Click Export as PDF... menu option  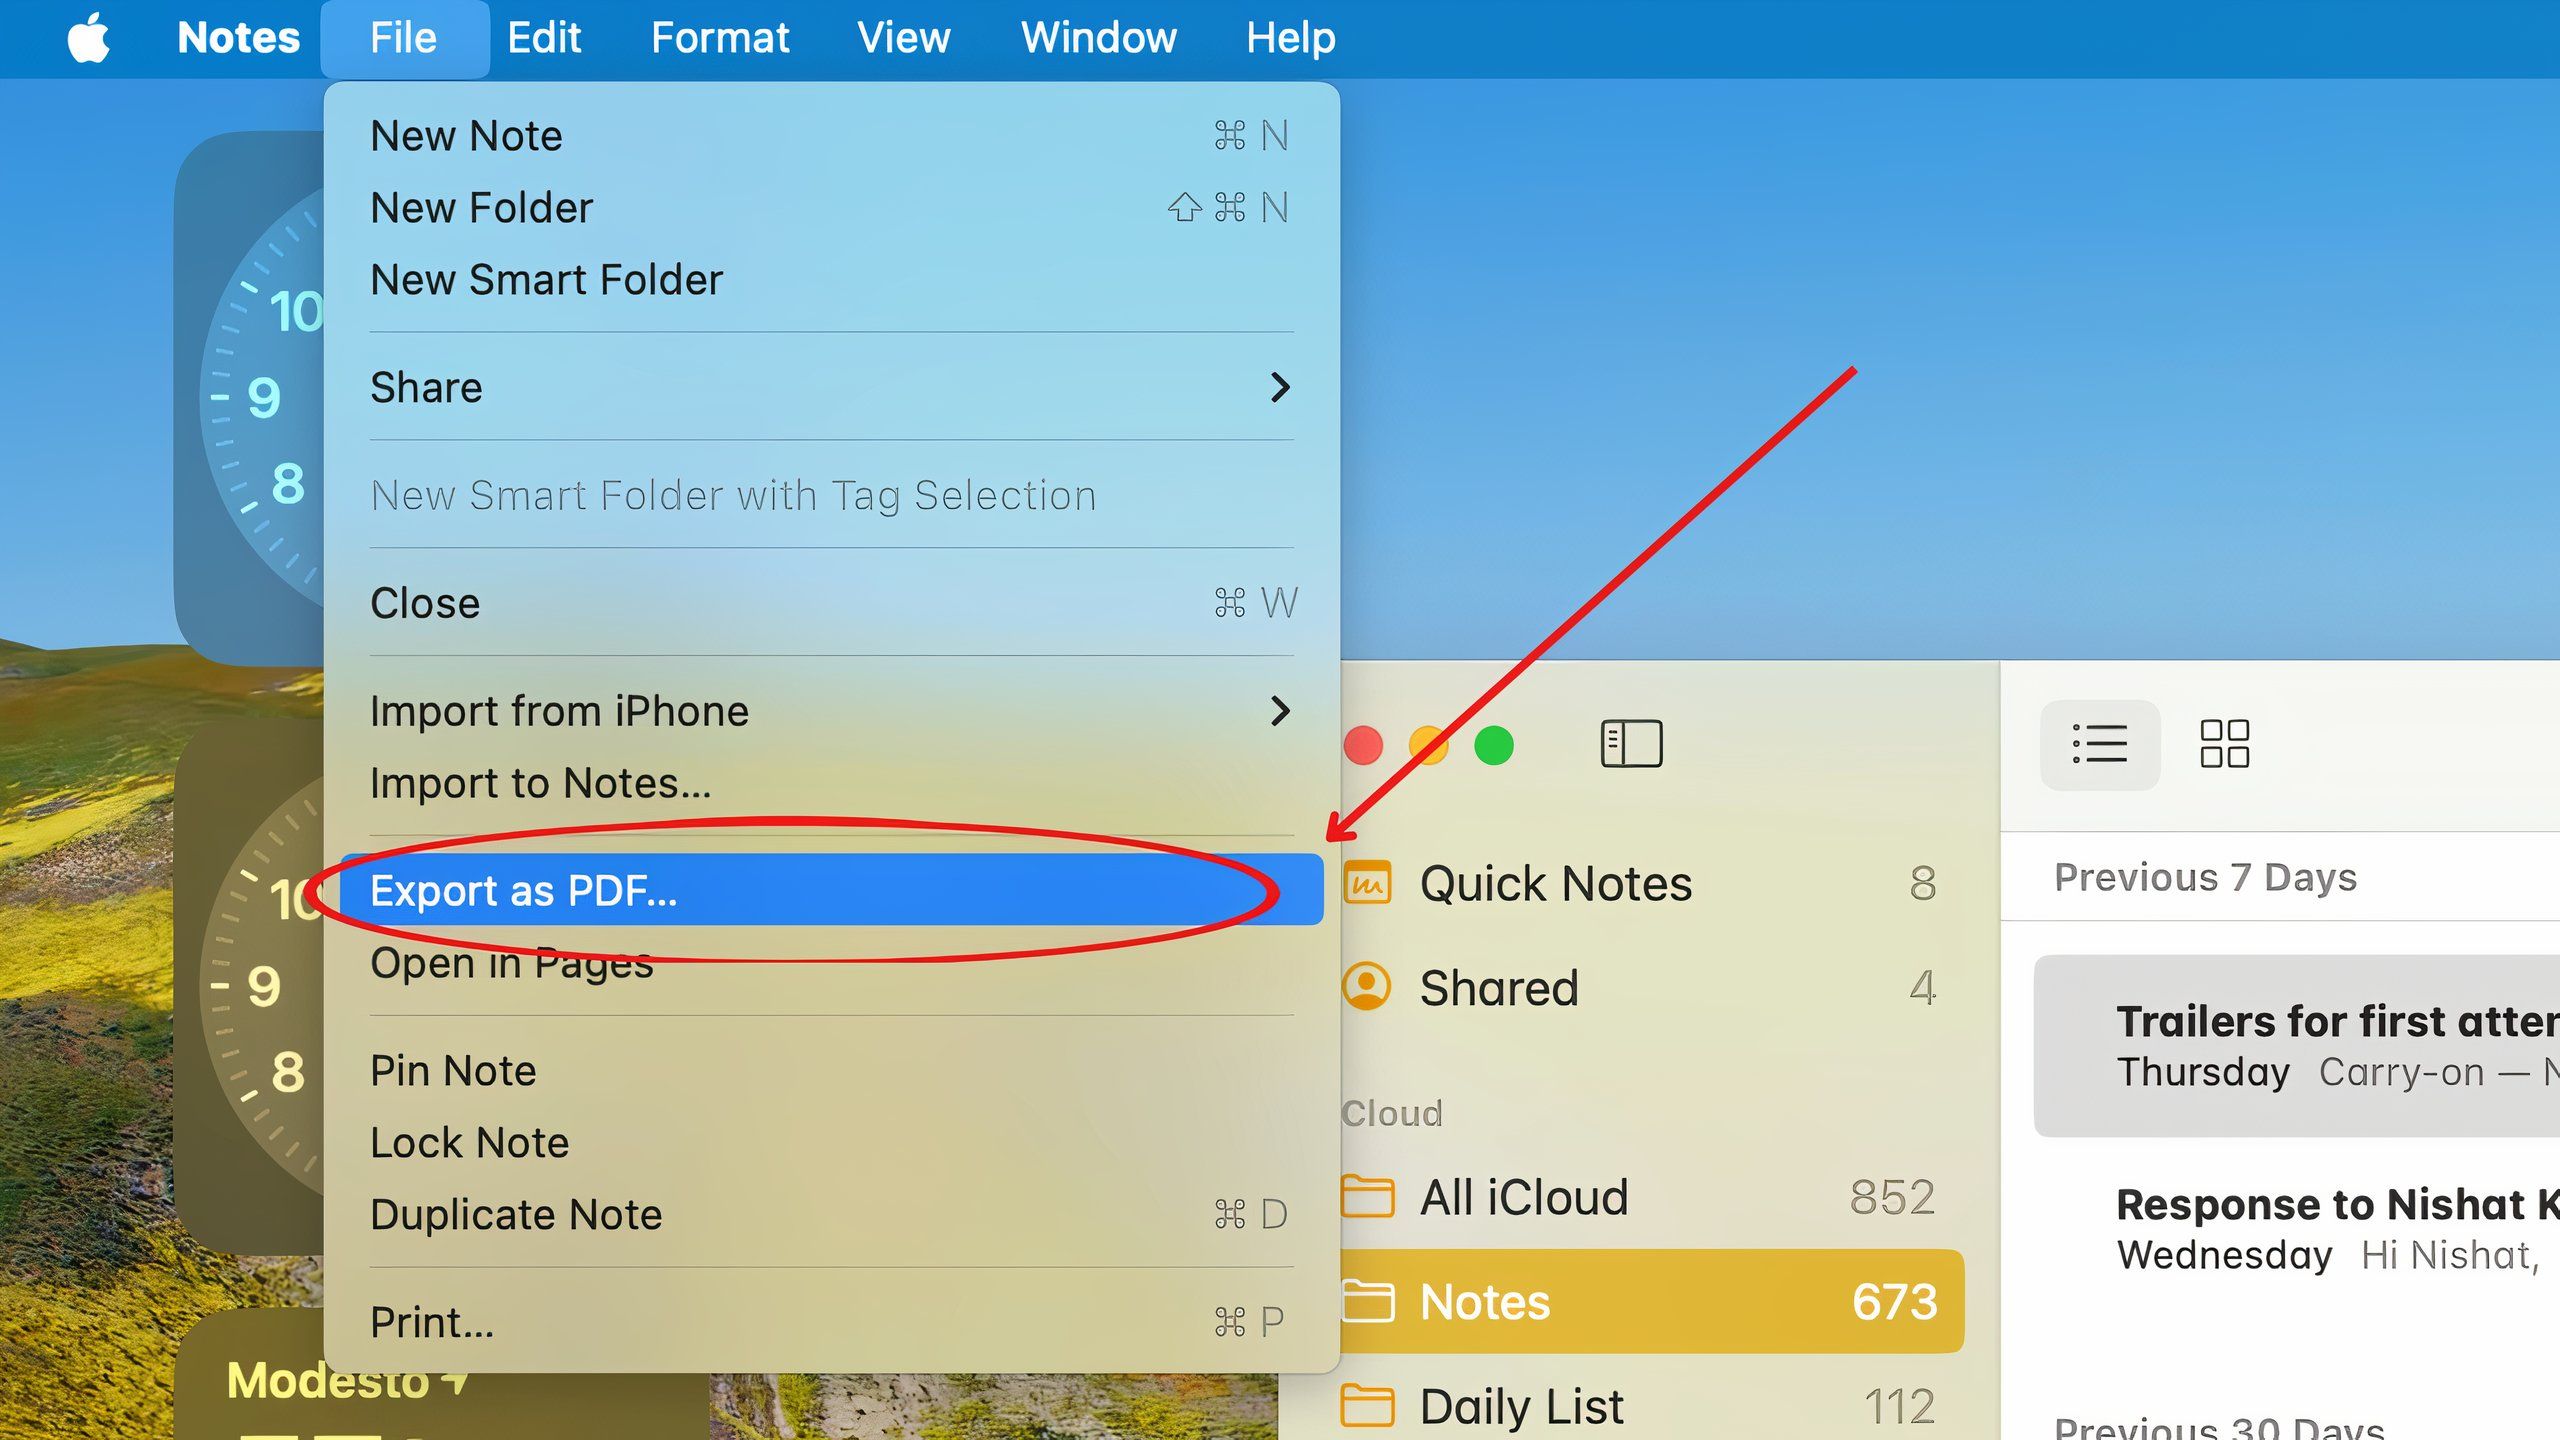click(524, 890)
